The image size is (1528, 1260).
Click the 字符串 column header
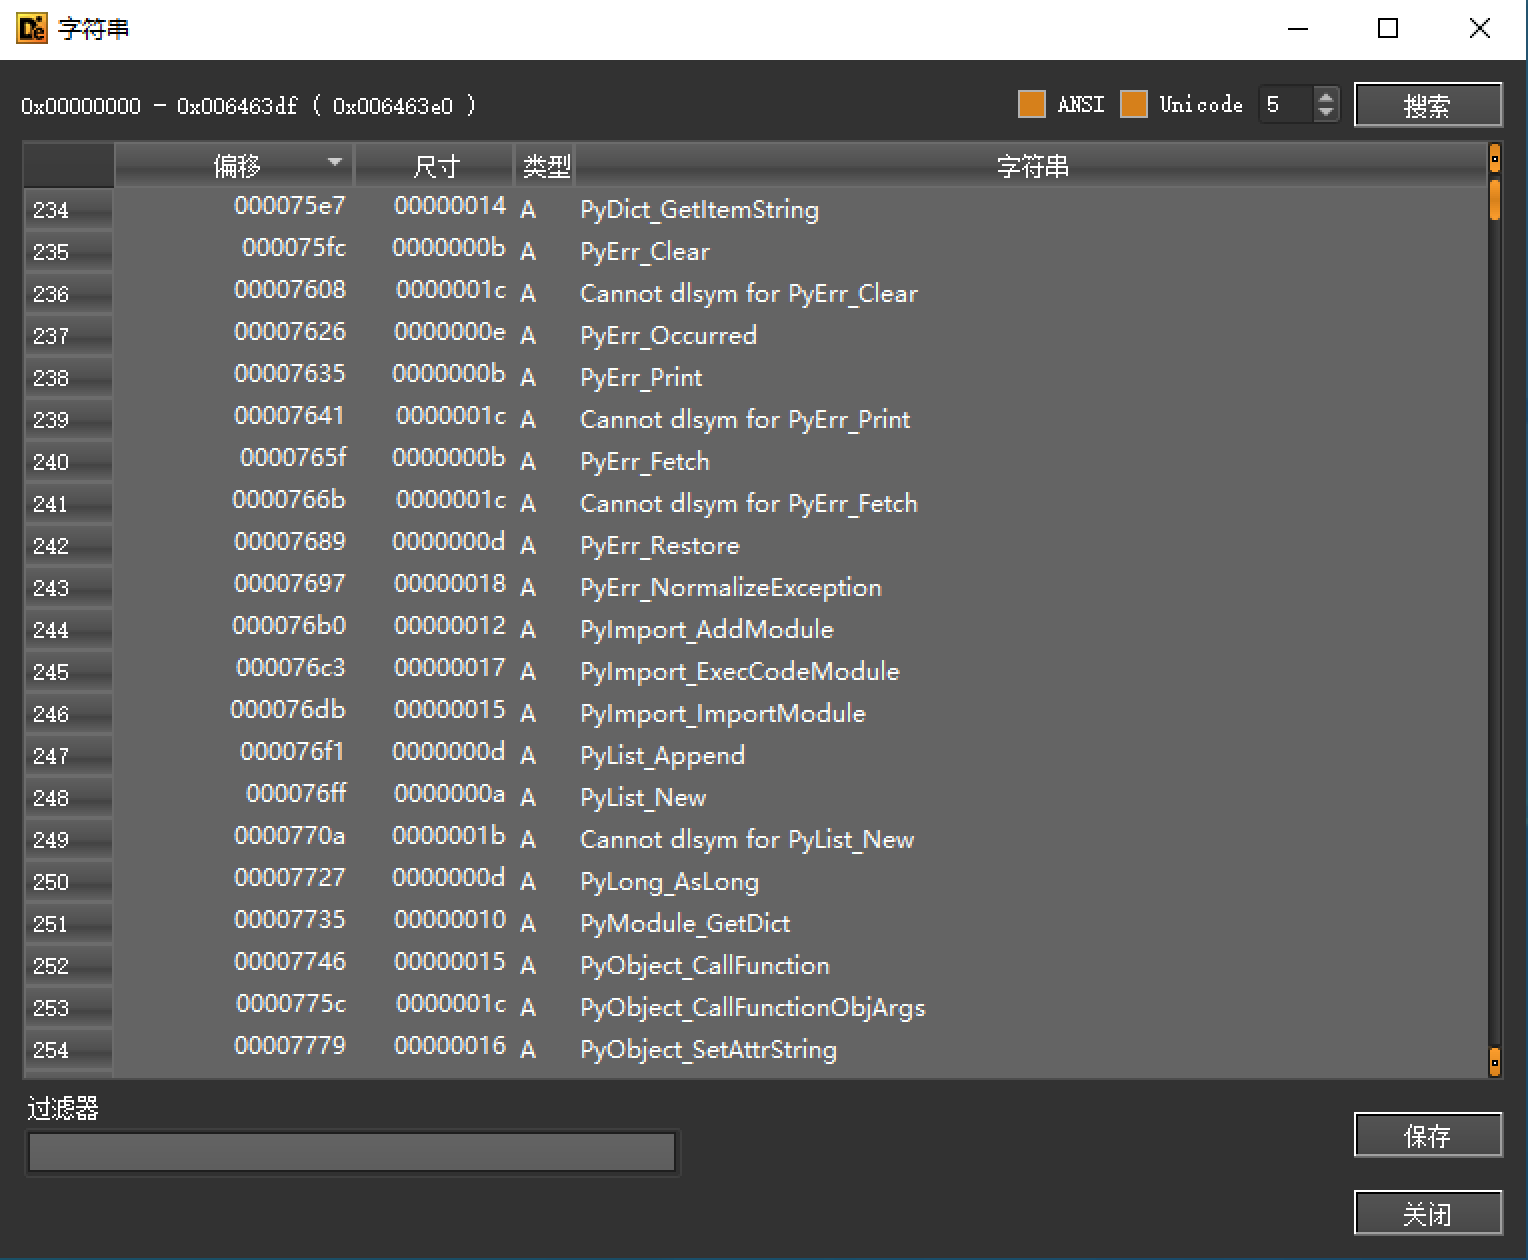[x=1032, y=165]
